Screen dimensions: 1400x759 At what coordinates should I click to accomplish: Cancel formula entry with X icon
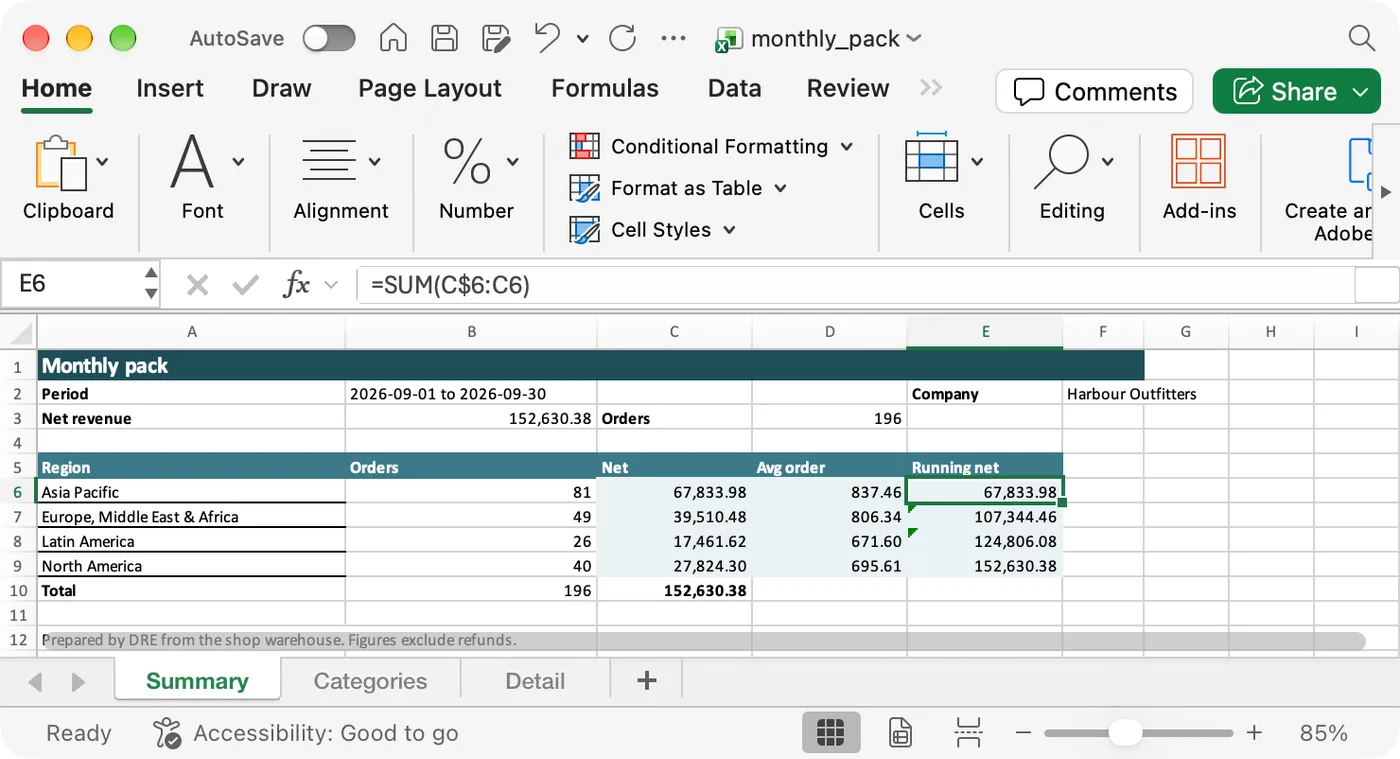coord(197,285)
